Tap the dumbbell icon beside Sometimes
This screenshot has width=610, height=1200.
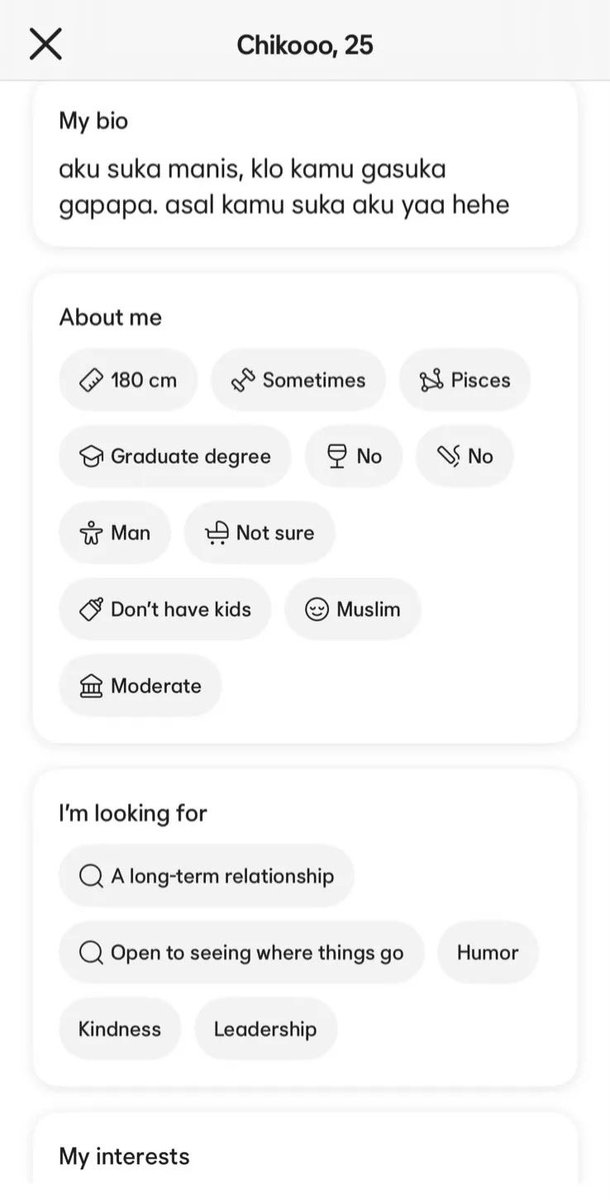243,380
